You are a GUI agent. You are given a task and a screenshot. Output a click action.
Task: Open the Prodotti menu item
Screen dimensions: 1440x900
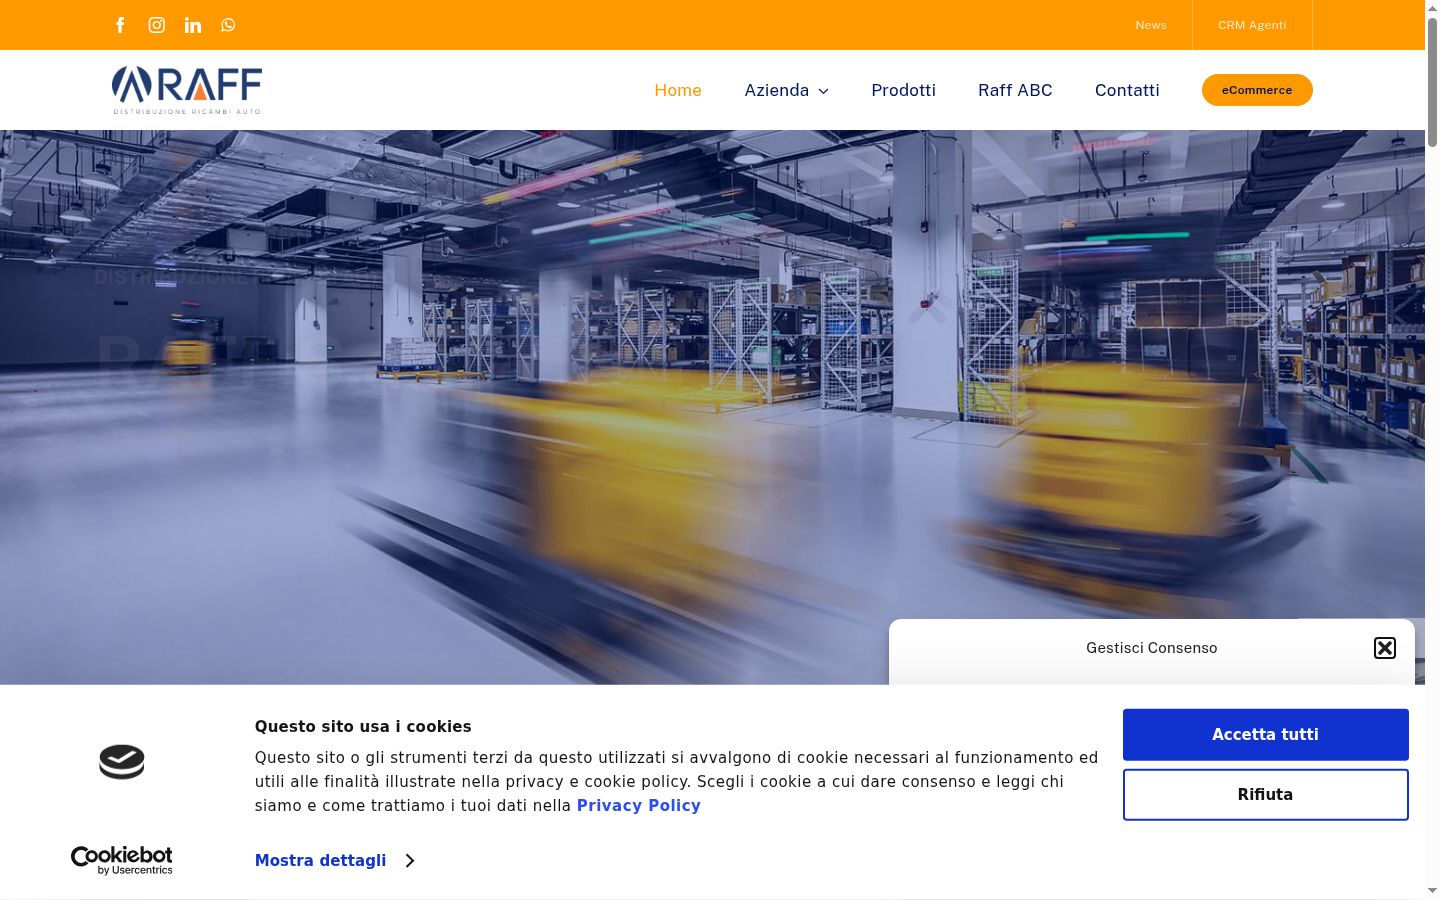pyautogui.click(x=903, y=90)
